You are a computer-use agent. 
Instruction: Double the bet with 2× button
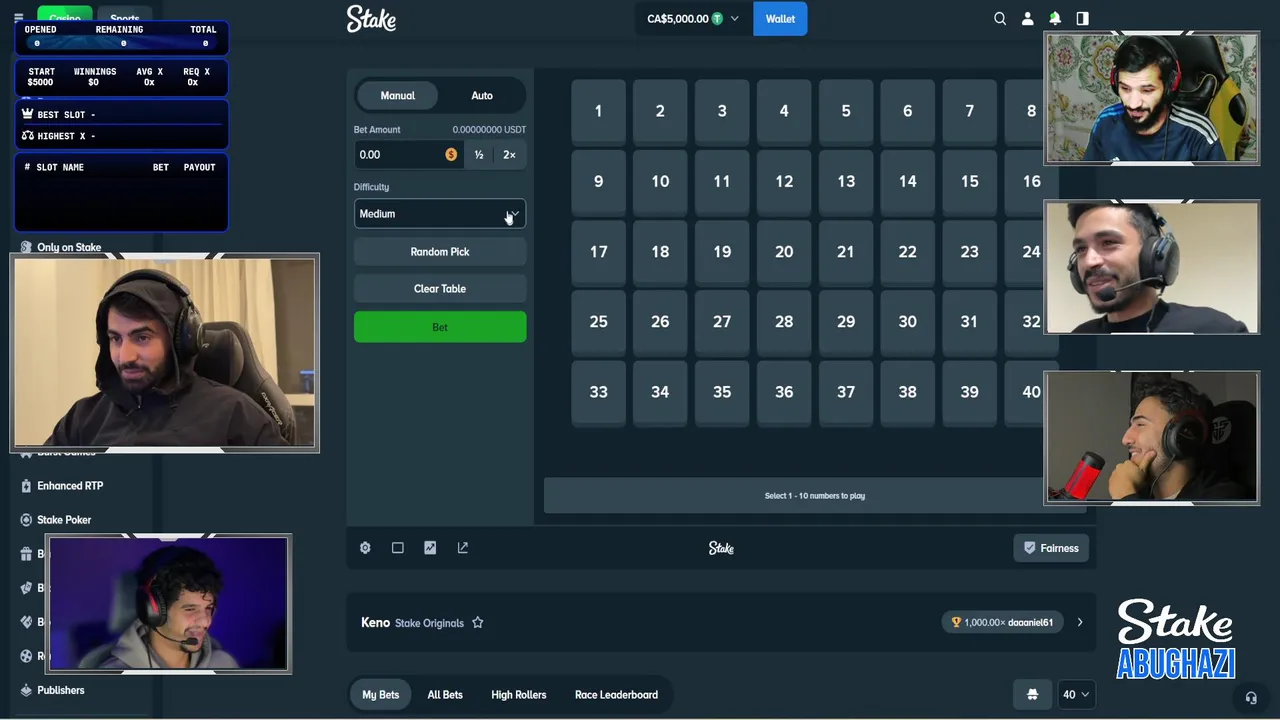509,154
